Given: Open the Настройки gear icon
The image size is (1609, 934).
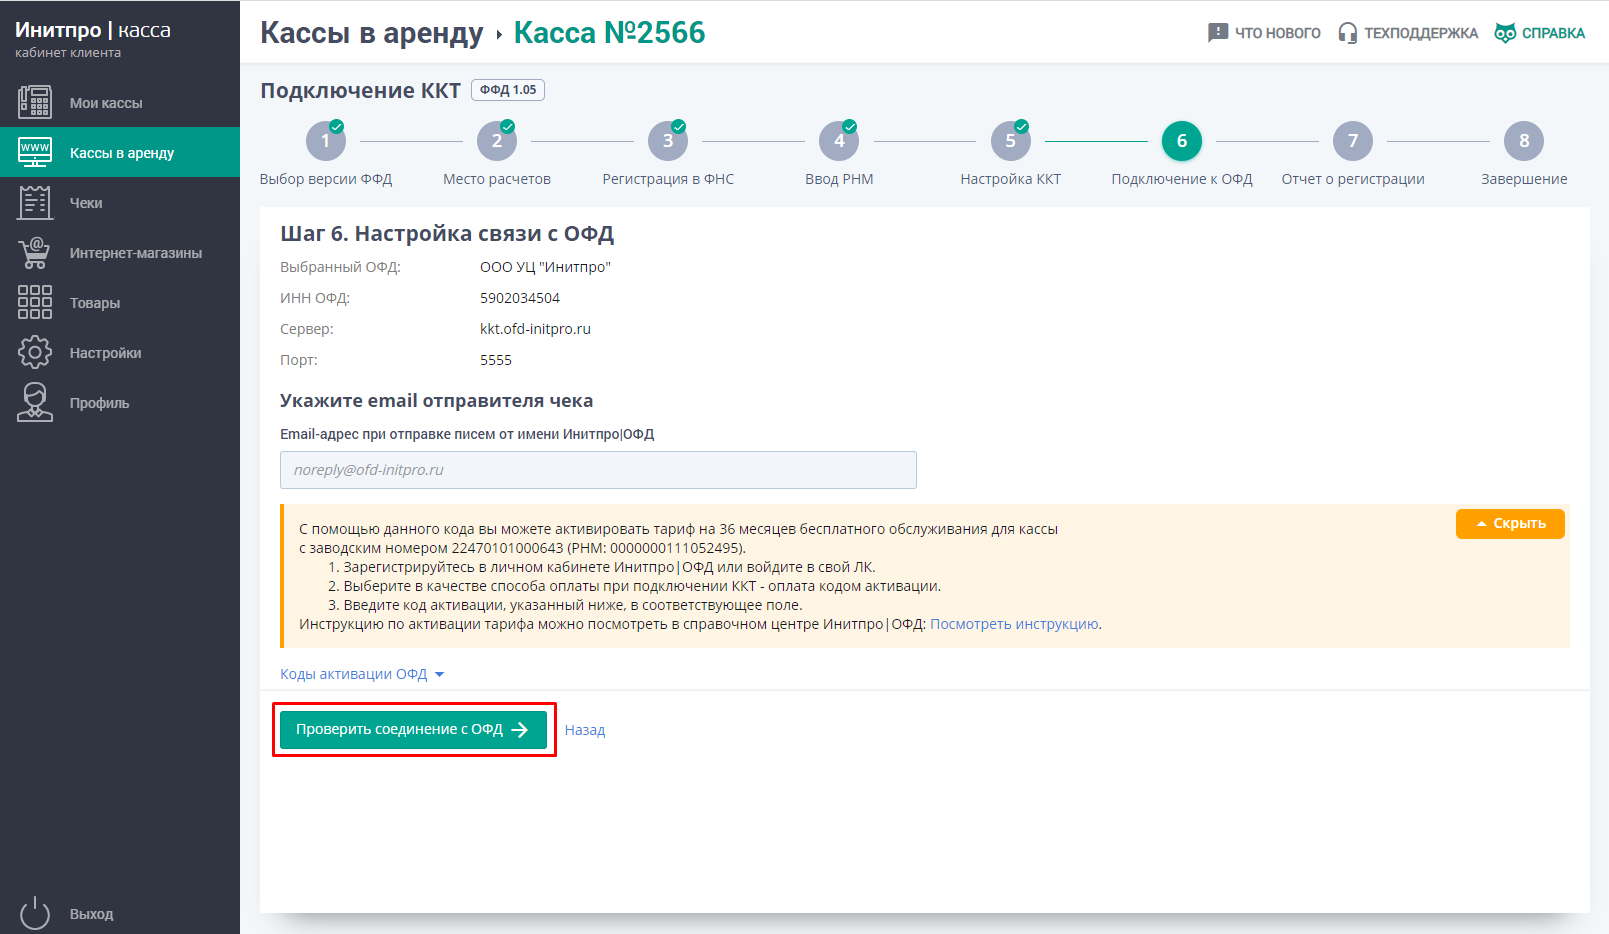Looking at the screenshot, I should pos(35,352).
